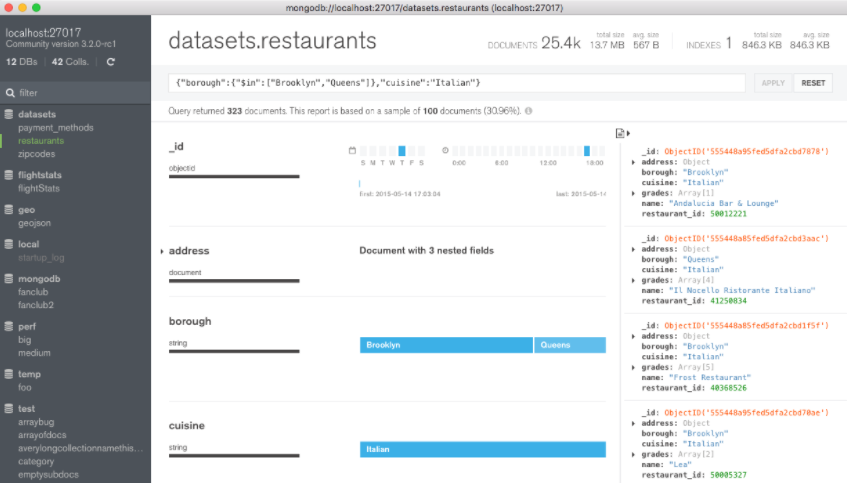Click the perf database icon
Screen dimensions: 847x483
click(x=9, y=326)
